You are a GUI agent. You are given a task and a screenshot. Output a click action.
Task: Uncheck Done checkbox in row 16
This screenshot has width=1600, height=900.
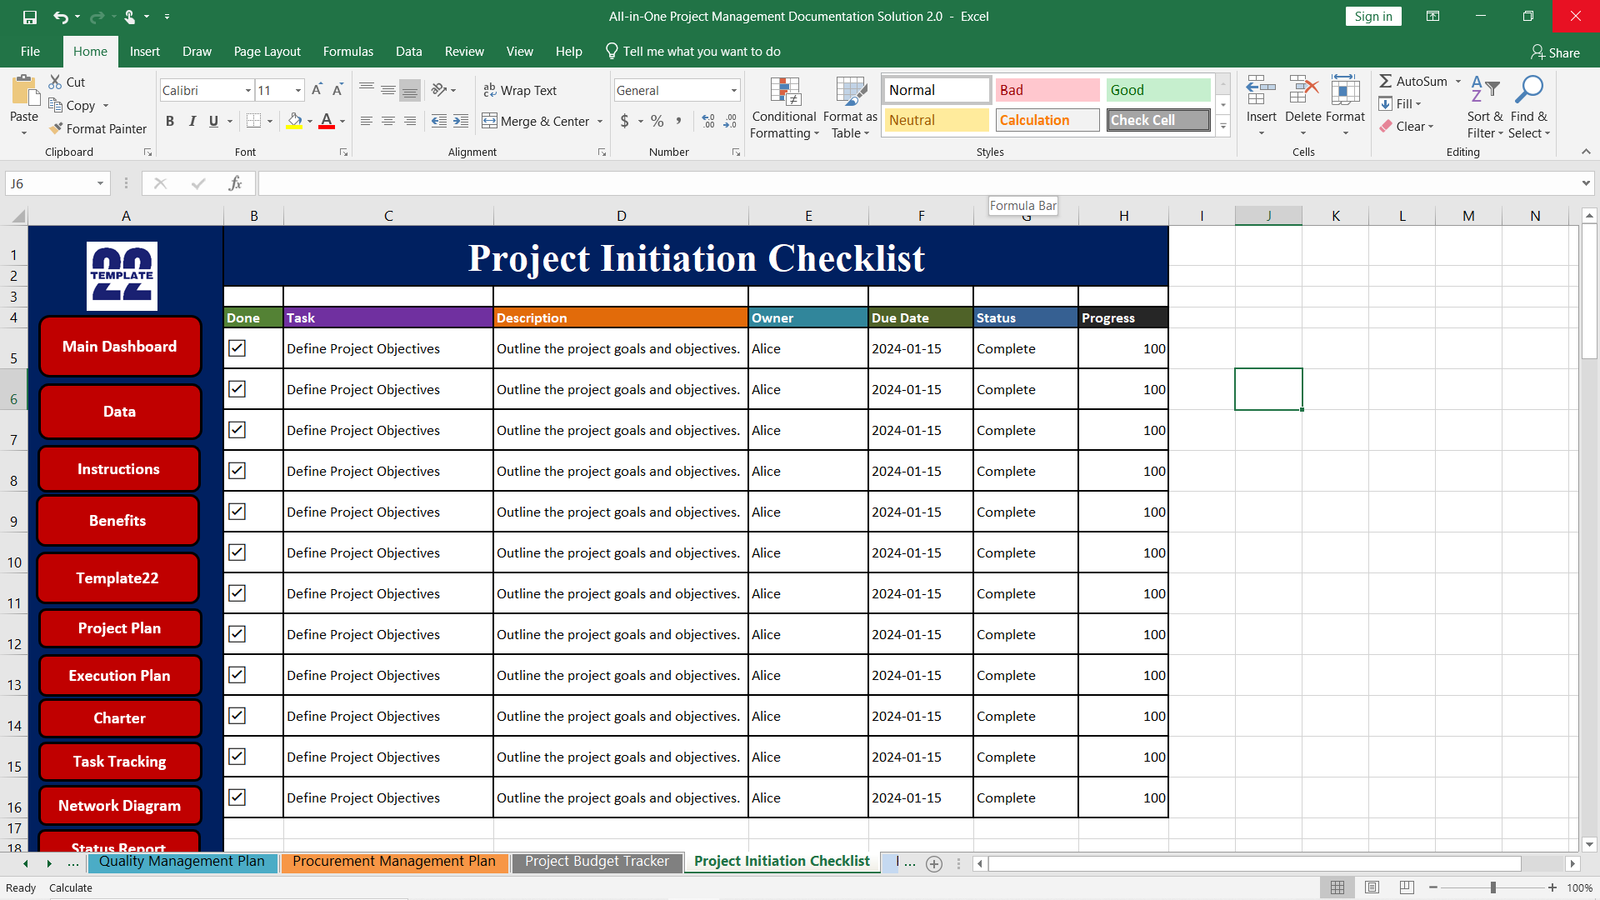click(237, 797)
